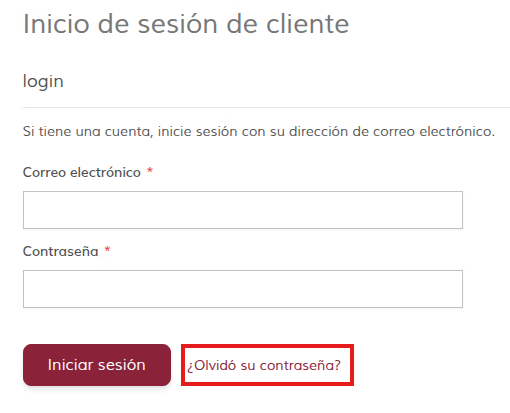Screen dimensions: 510x413
Task: Click the divider line under login
Action: pos(266,107)
